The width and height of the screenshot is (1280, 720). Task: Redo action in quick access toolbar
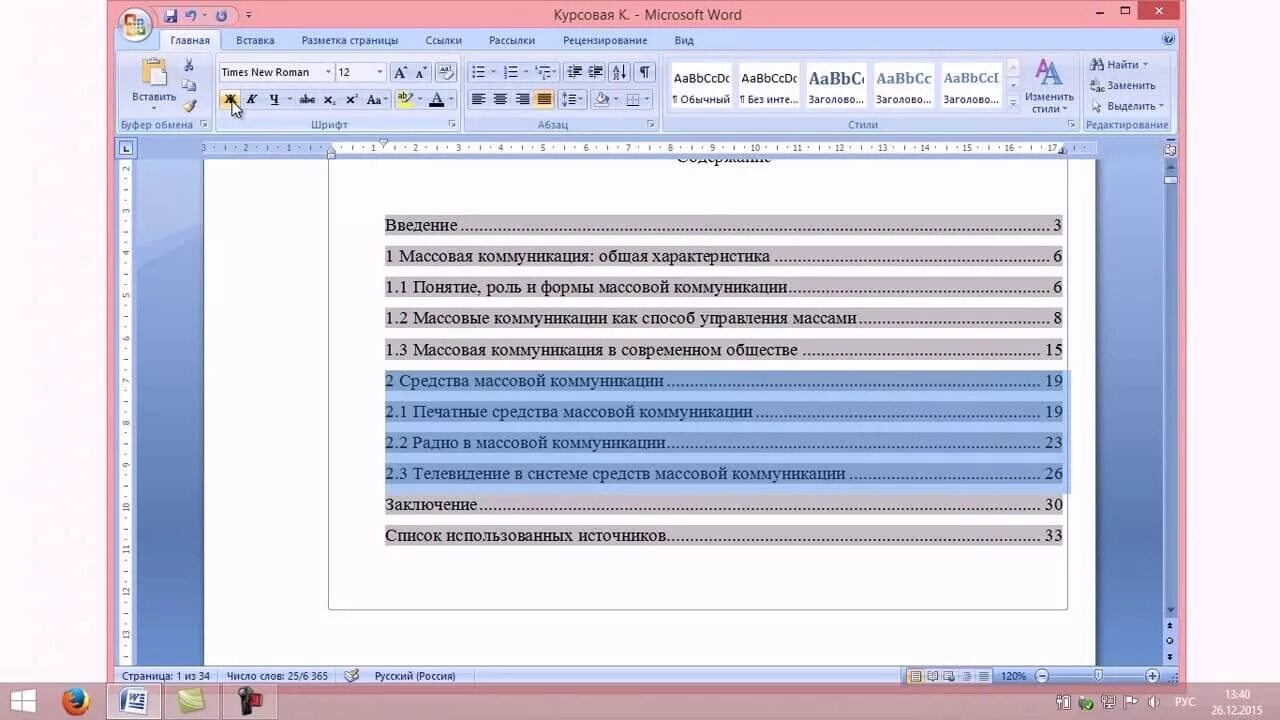pyautogui.click(x=221, y=16)
